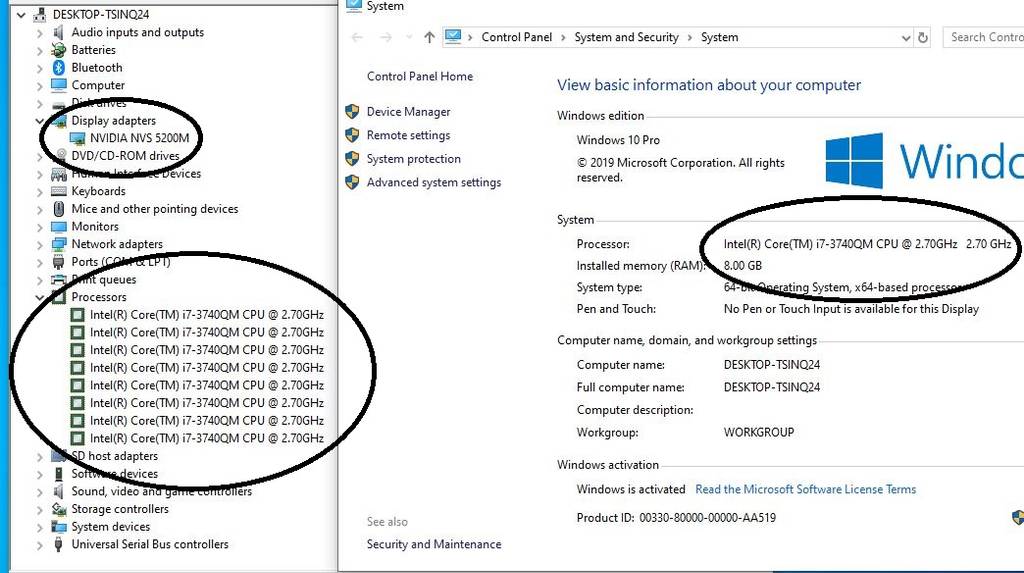
Task: Click the Full computer name DESKTOP-TSINQ24 value
Action: pos(771,387)
